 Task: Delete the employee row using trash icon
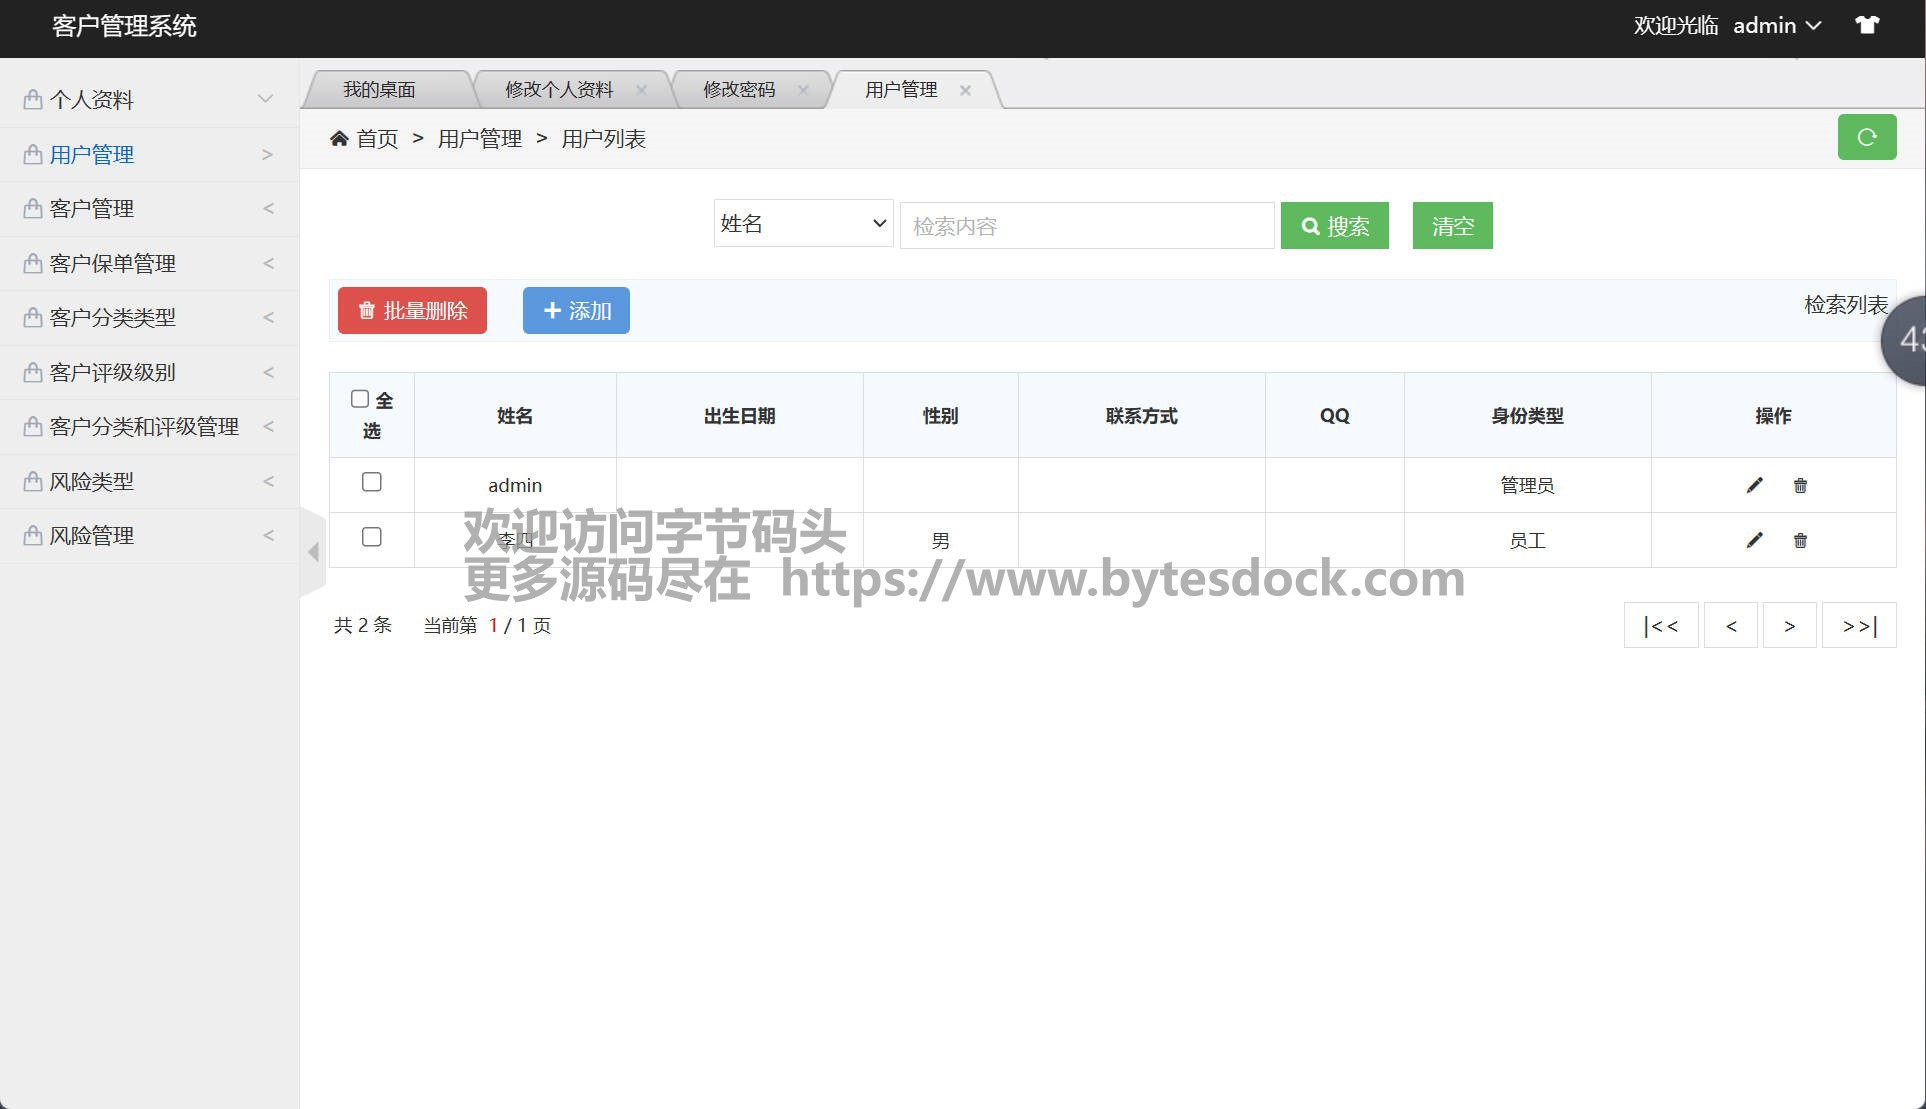[x=1800, y=540]
